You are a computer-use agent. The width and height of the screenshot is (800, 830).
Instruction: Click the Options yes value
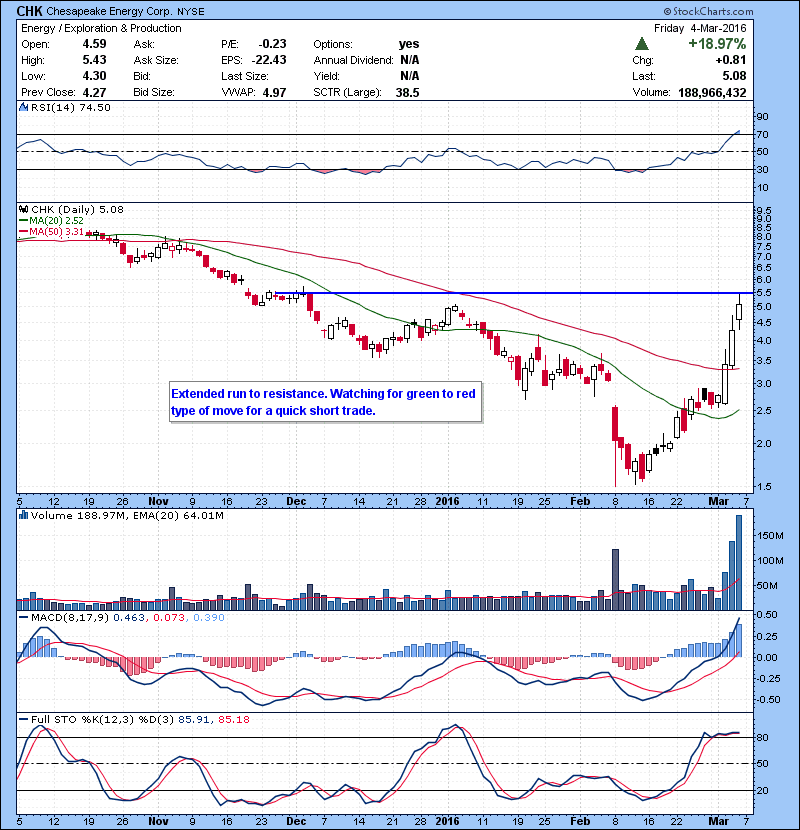409,44
